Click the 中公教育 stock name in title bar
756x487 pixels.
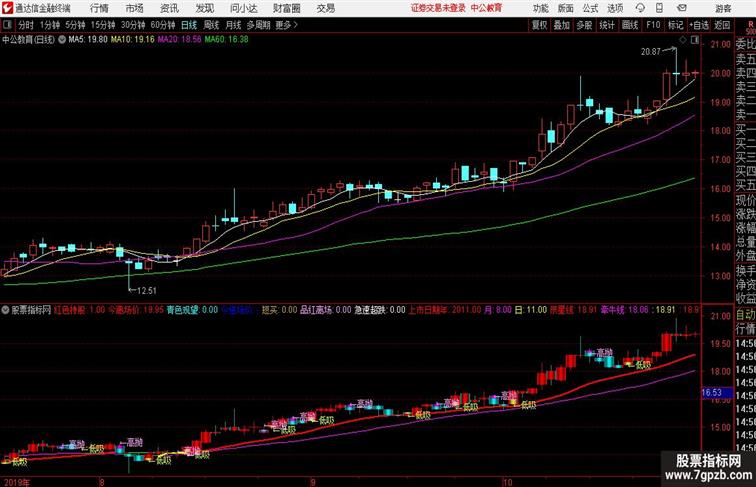[486, 8]
